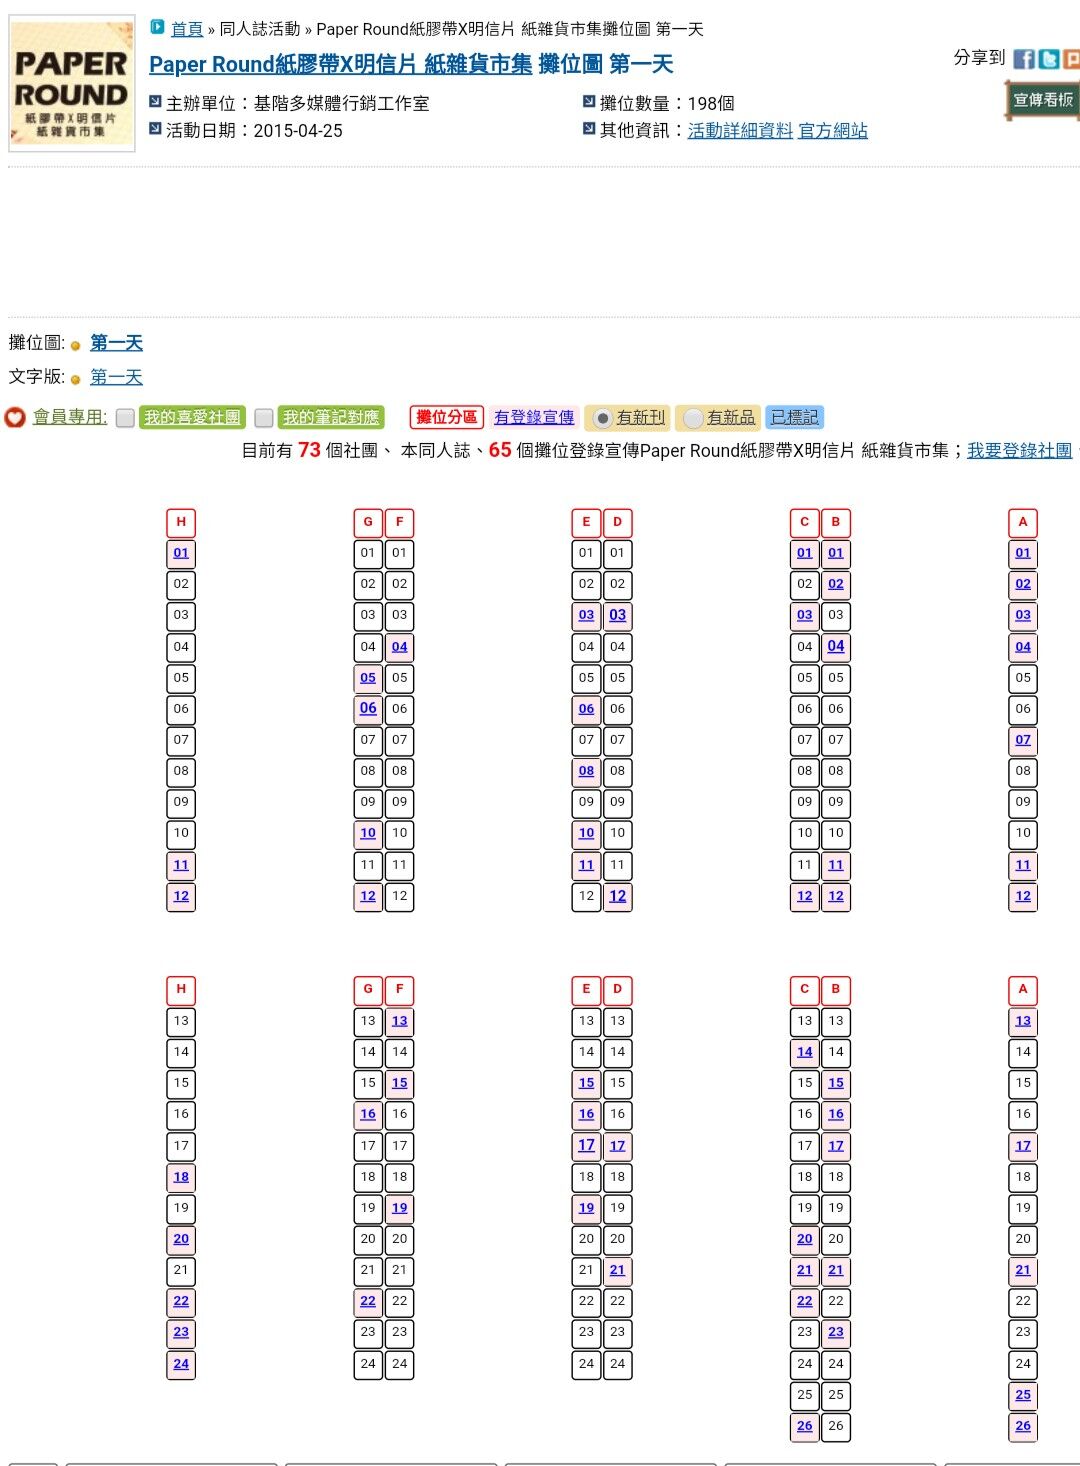The height and width of the screenshot is (1466, 1080).
Task: Open booth A26
Action: click(1023, 1426)
